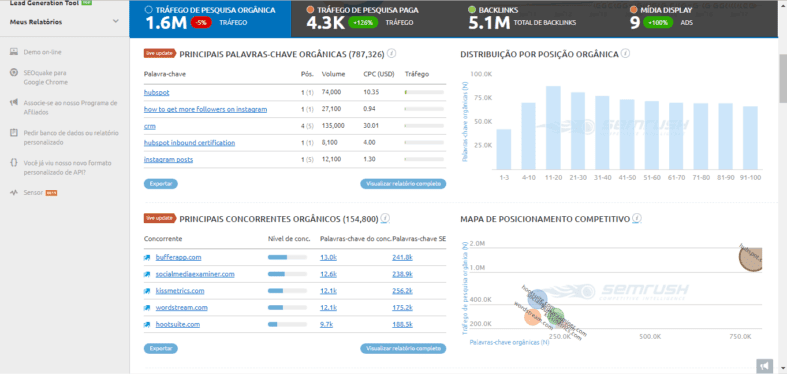Click the 1-3 position bar in chart

pos(504,149)
